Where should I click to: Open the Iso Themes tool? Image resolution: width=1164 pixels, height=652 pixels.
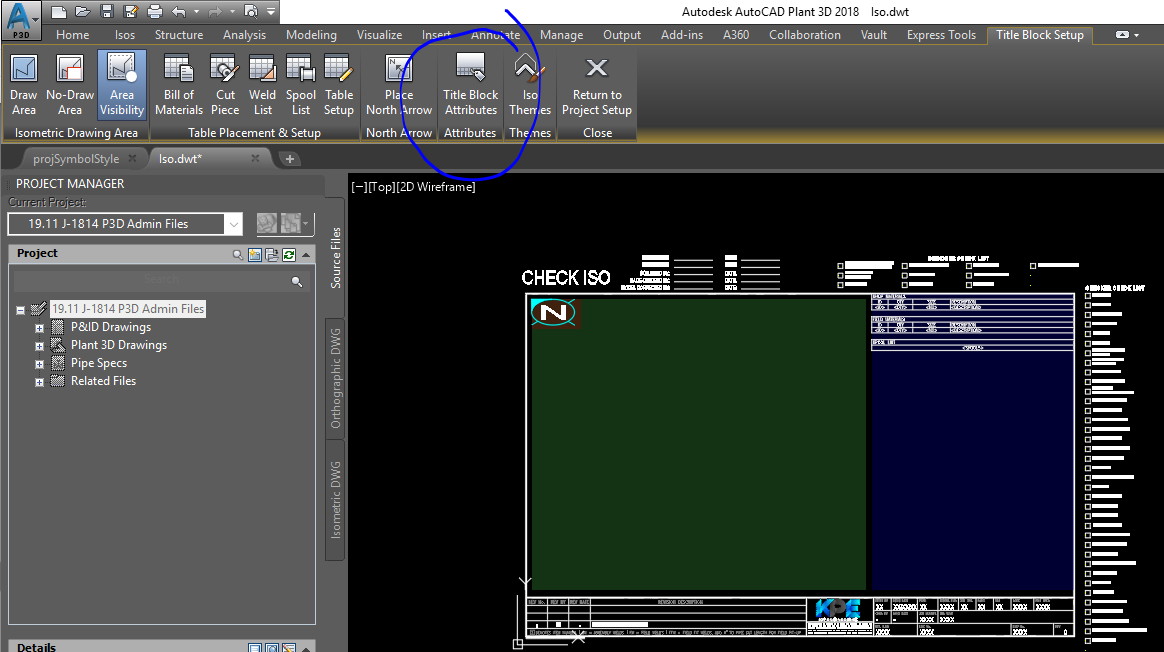[x=530, y=85]
